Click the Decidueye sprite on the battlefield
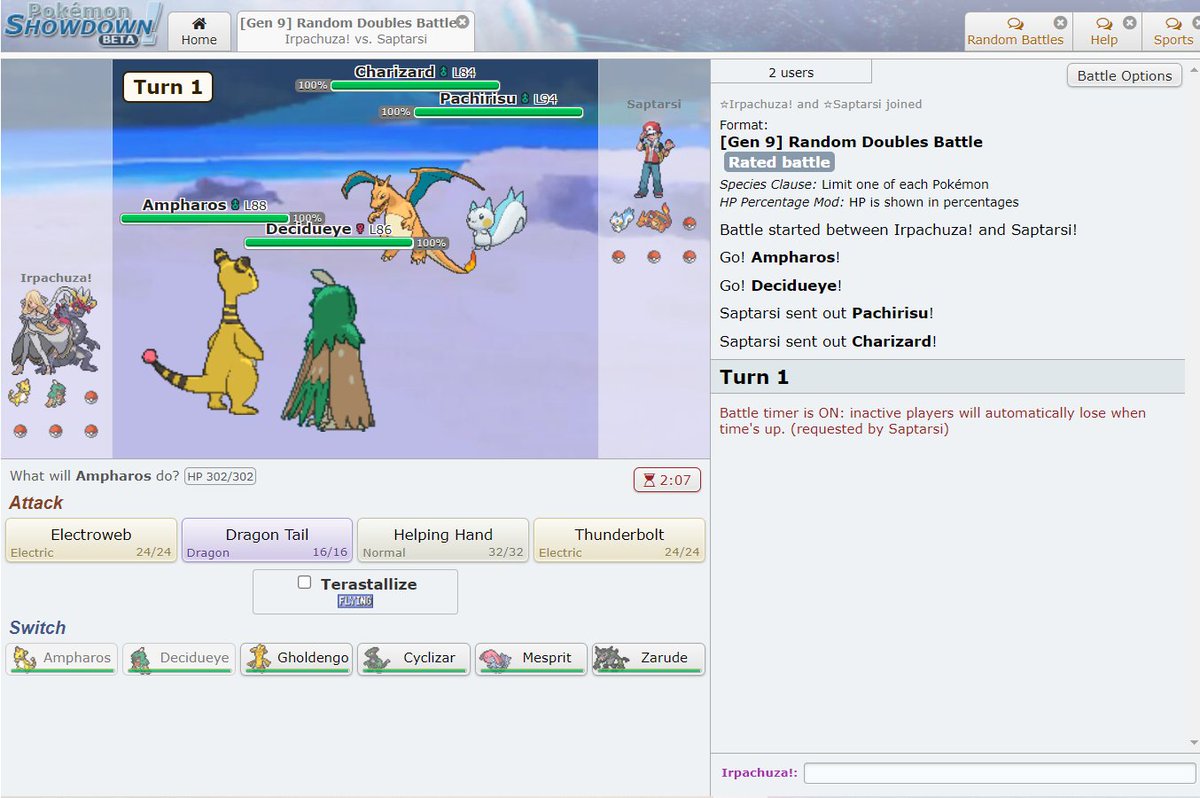This screenshot has height=798, width=1200. 327,350
